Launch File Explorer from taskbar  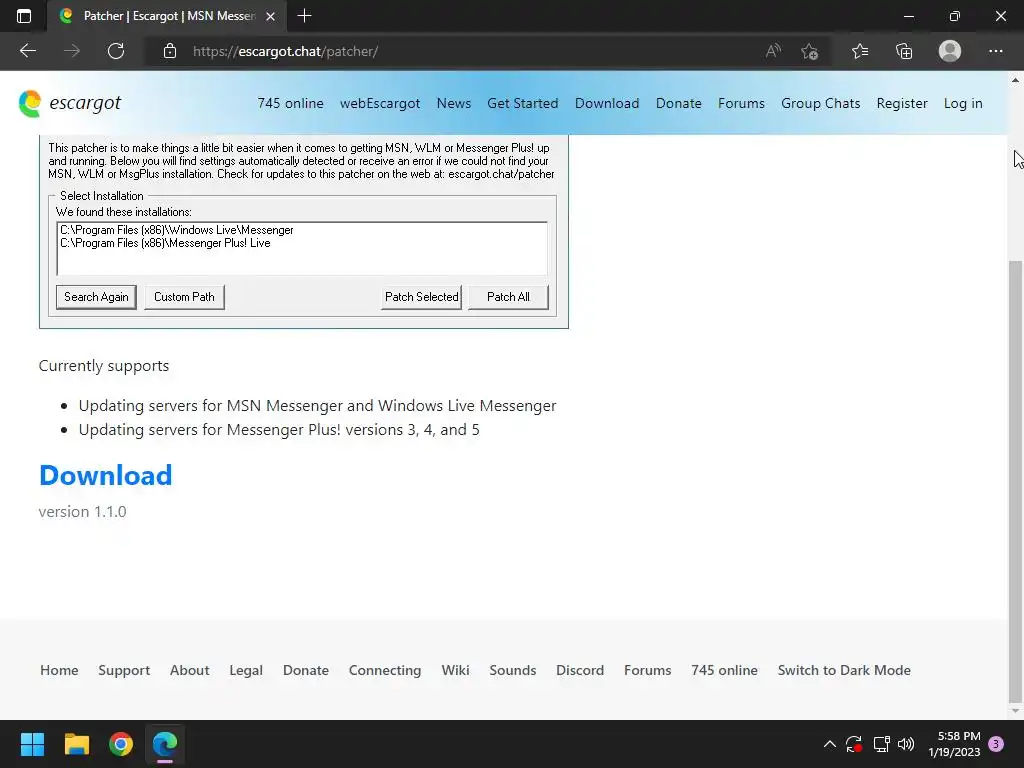pos(76,744)
